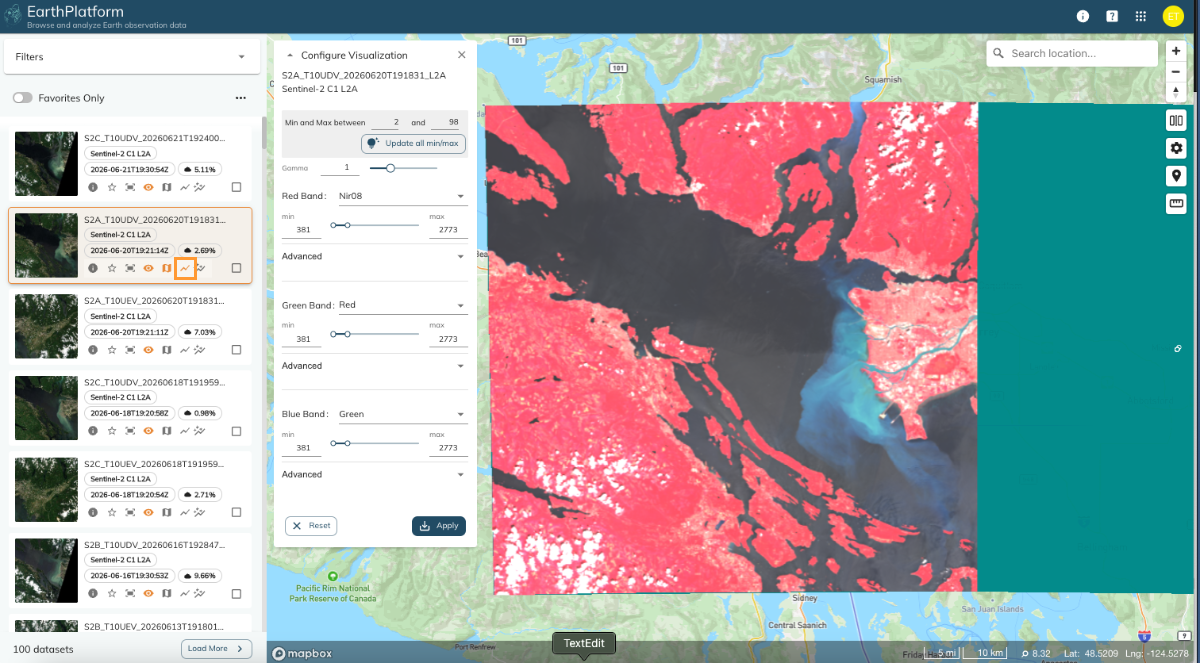Open the info icon in the top header
This screenshot has width=1200, height=663.
point(1082,16)
